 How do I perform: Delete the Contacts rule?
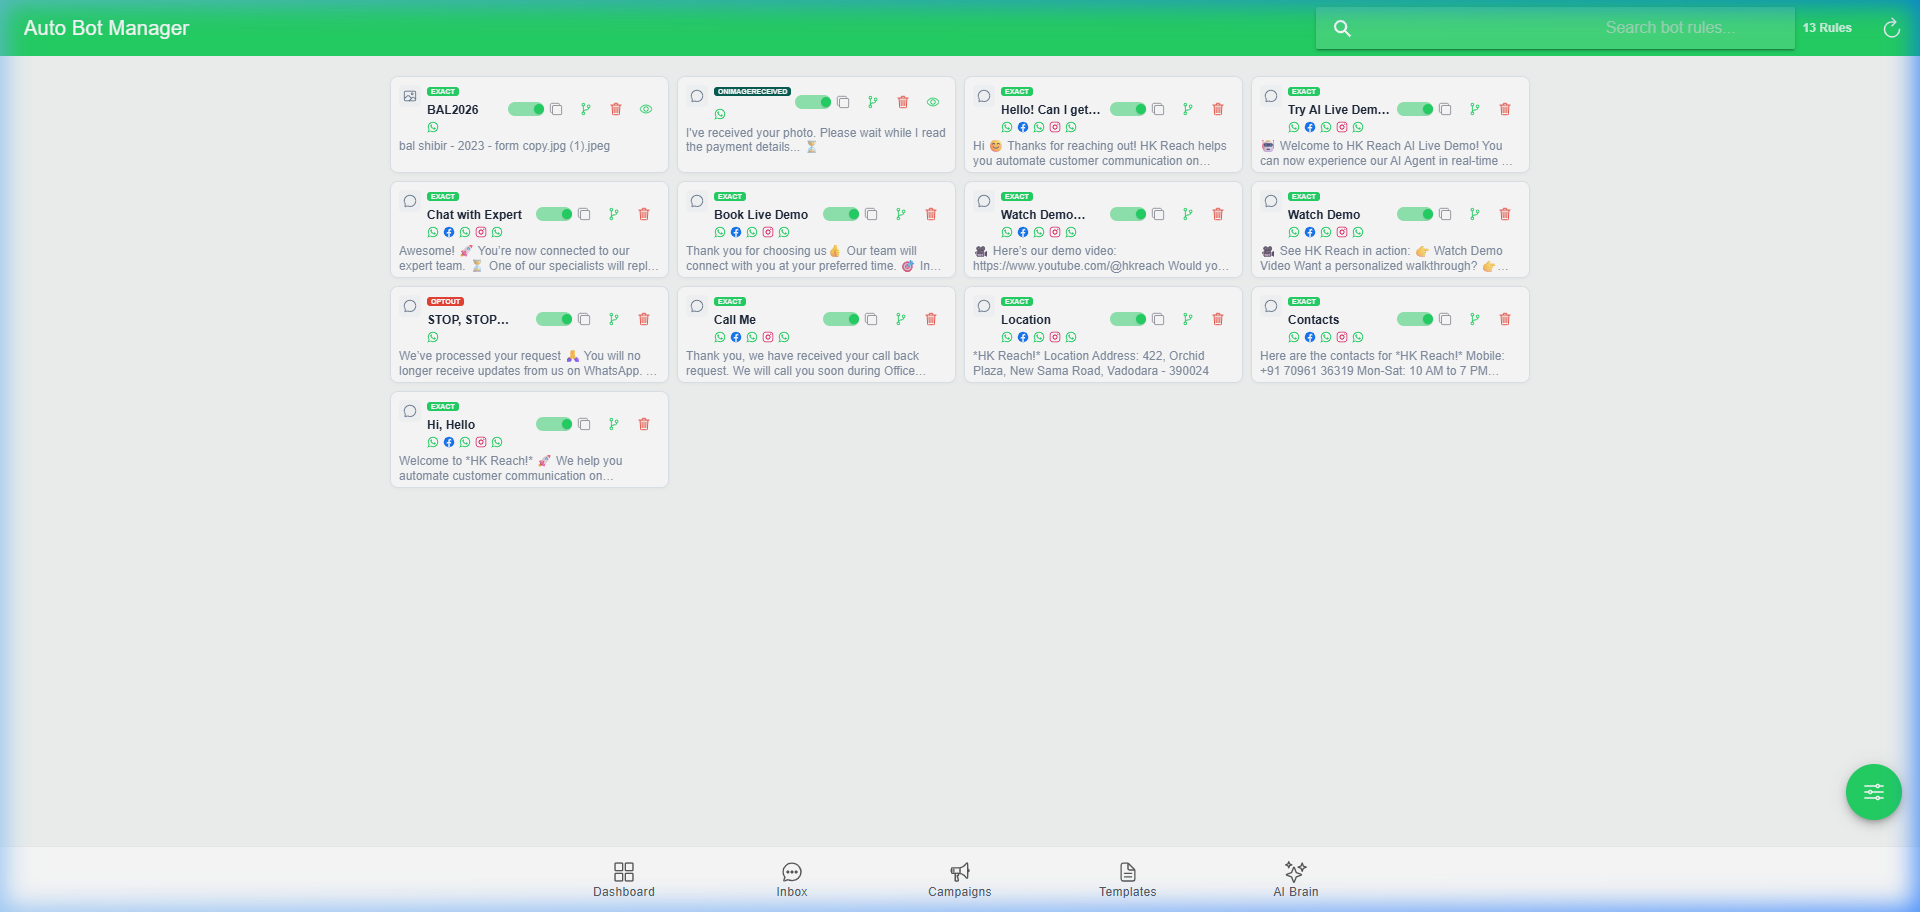pyautogui.click(x=1505, y=319)
